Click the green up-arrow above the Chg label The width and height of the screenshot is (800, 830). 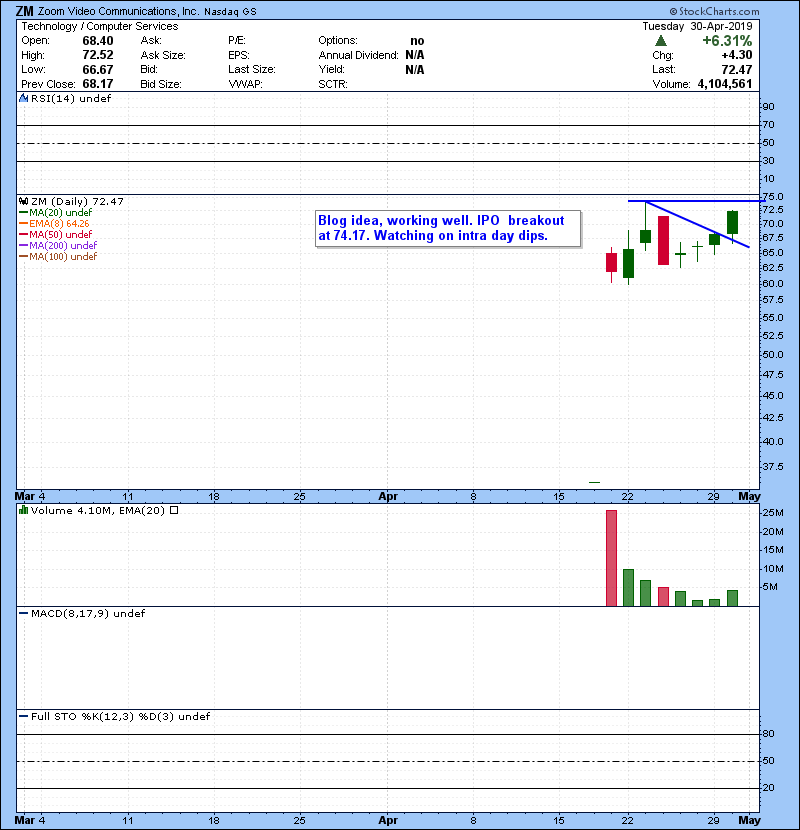(661, 41)
